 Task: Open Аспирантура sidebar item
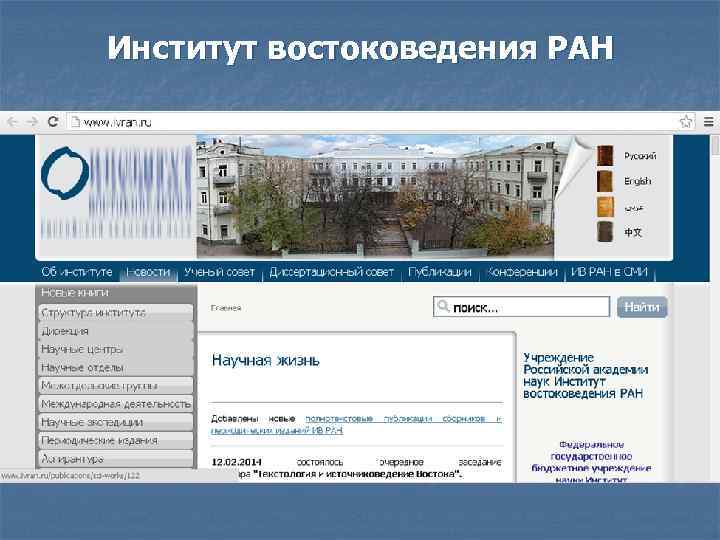[x=116, y=459]
